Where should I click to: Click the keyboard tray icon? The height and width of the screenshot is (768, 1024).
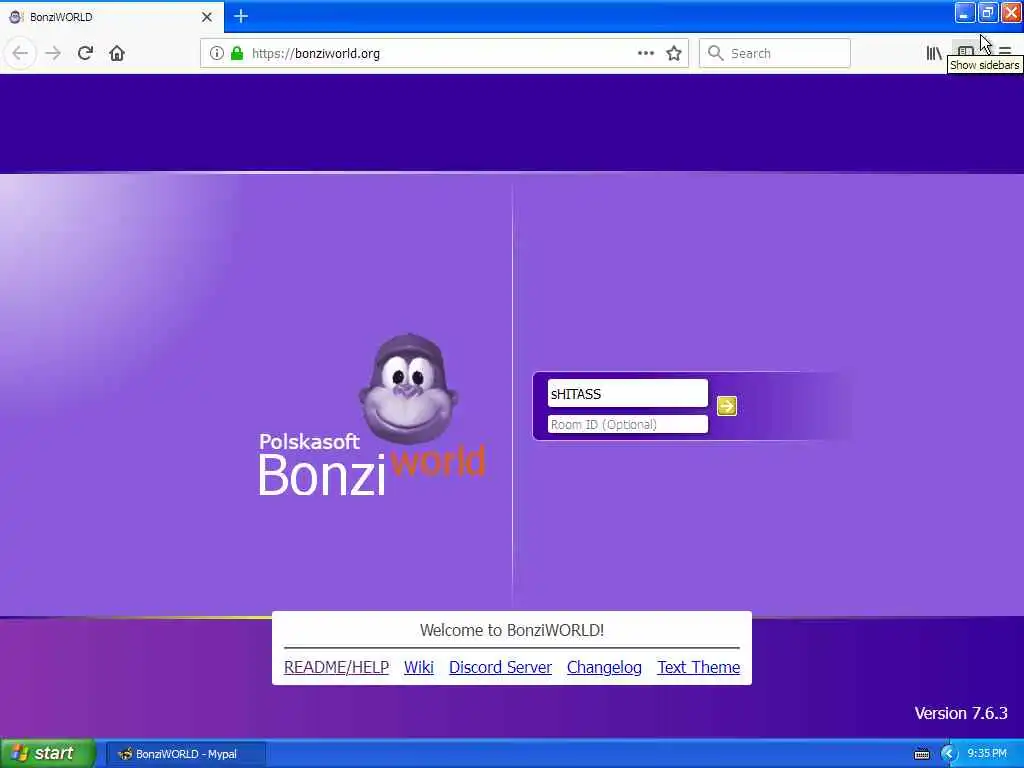(x=921, y=754)
